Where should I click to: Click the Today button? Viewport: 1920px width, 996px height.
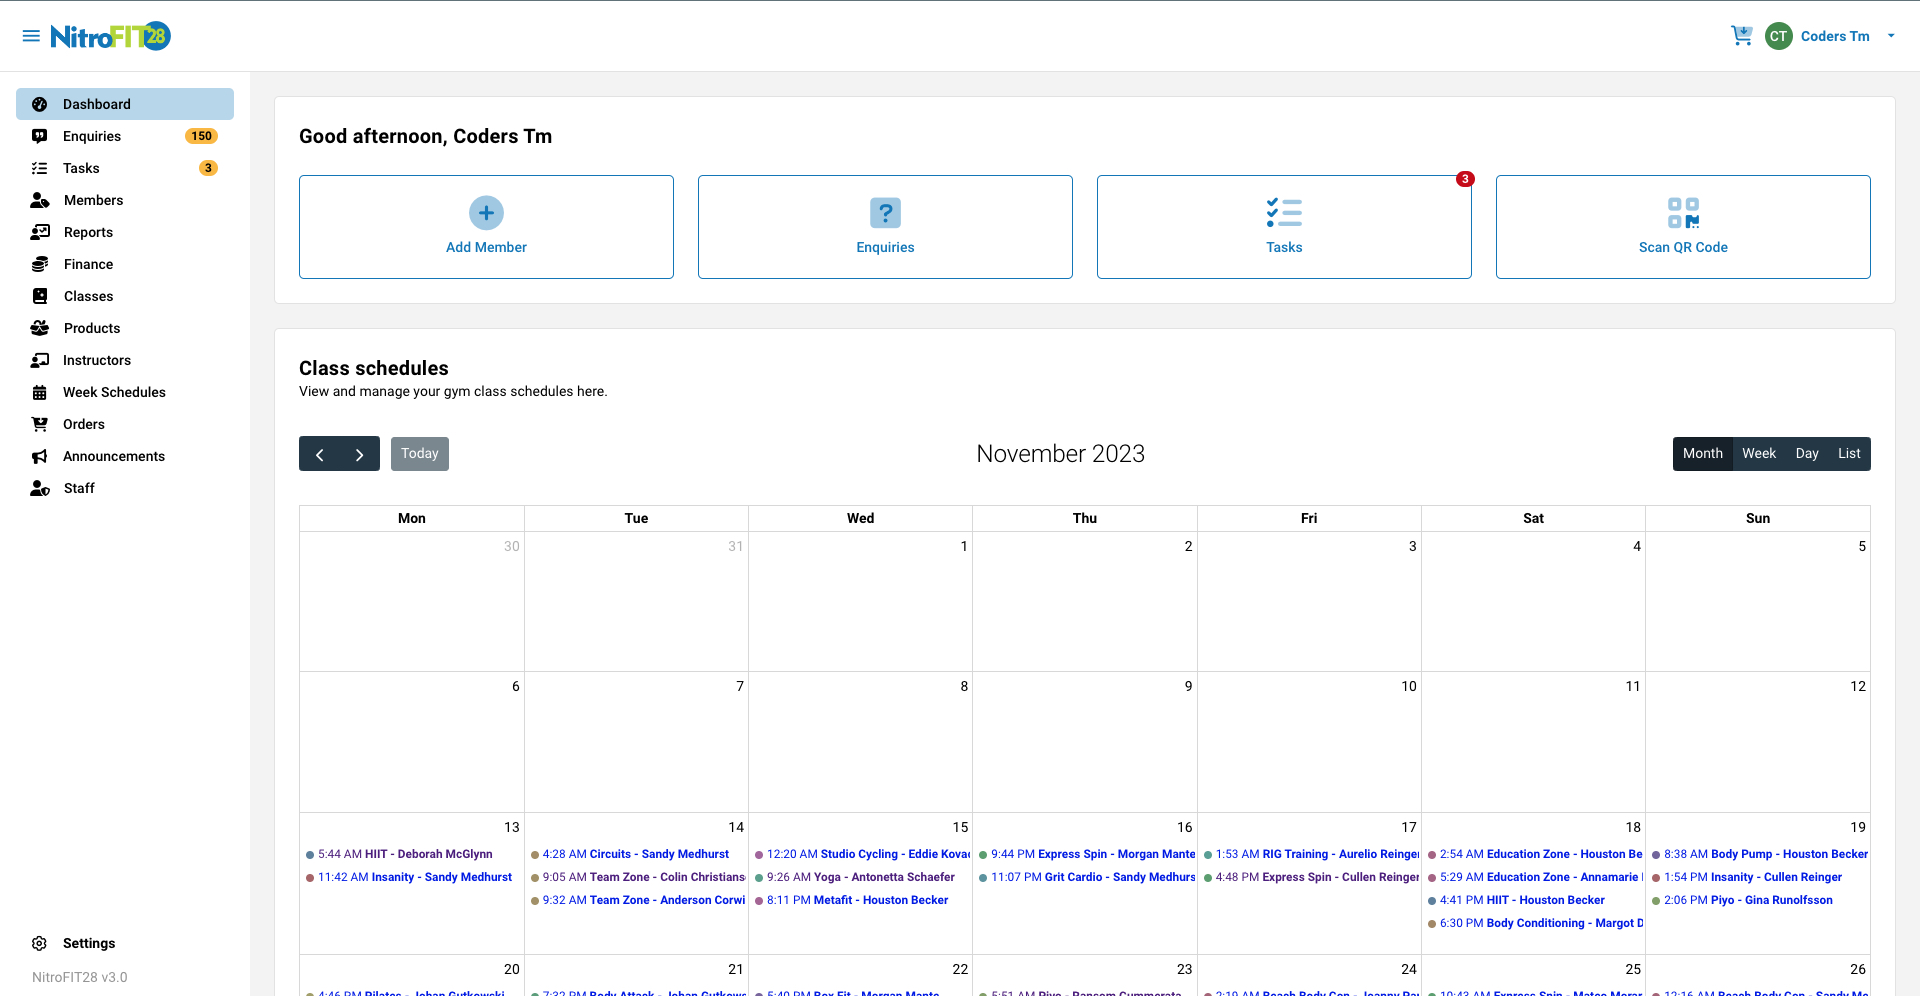point(419,453)
